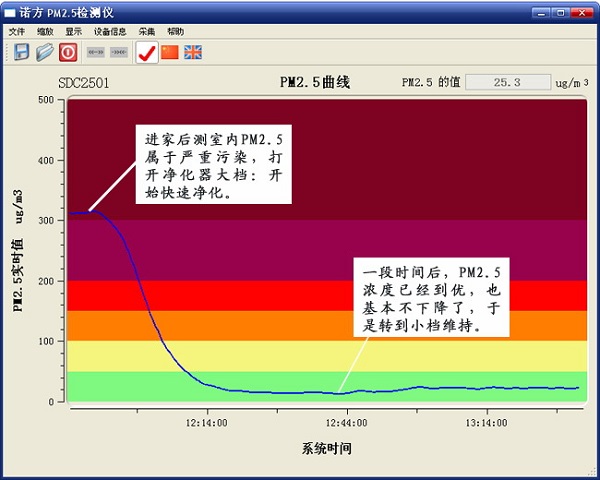Image resolution: width=600 pixels, height=480 pixels.
Task: Click the 12:44:00 time axis label
Action: (x=347, y=423)
